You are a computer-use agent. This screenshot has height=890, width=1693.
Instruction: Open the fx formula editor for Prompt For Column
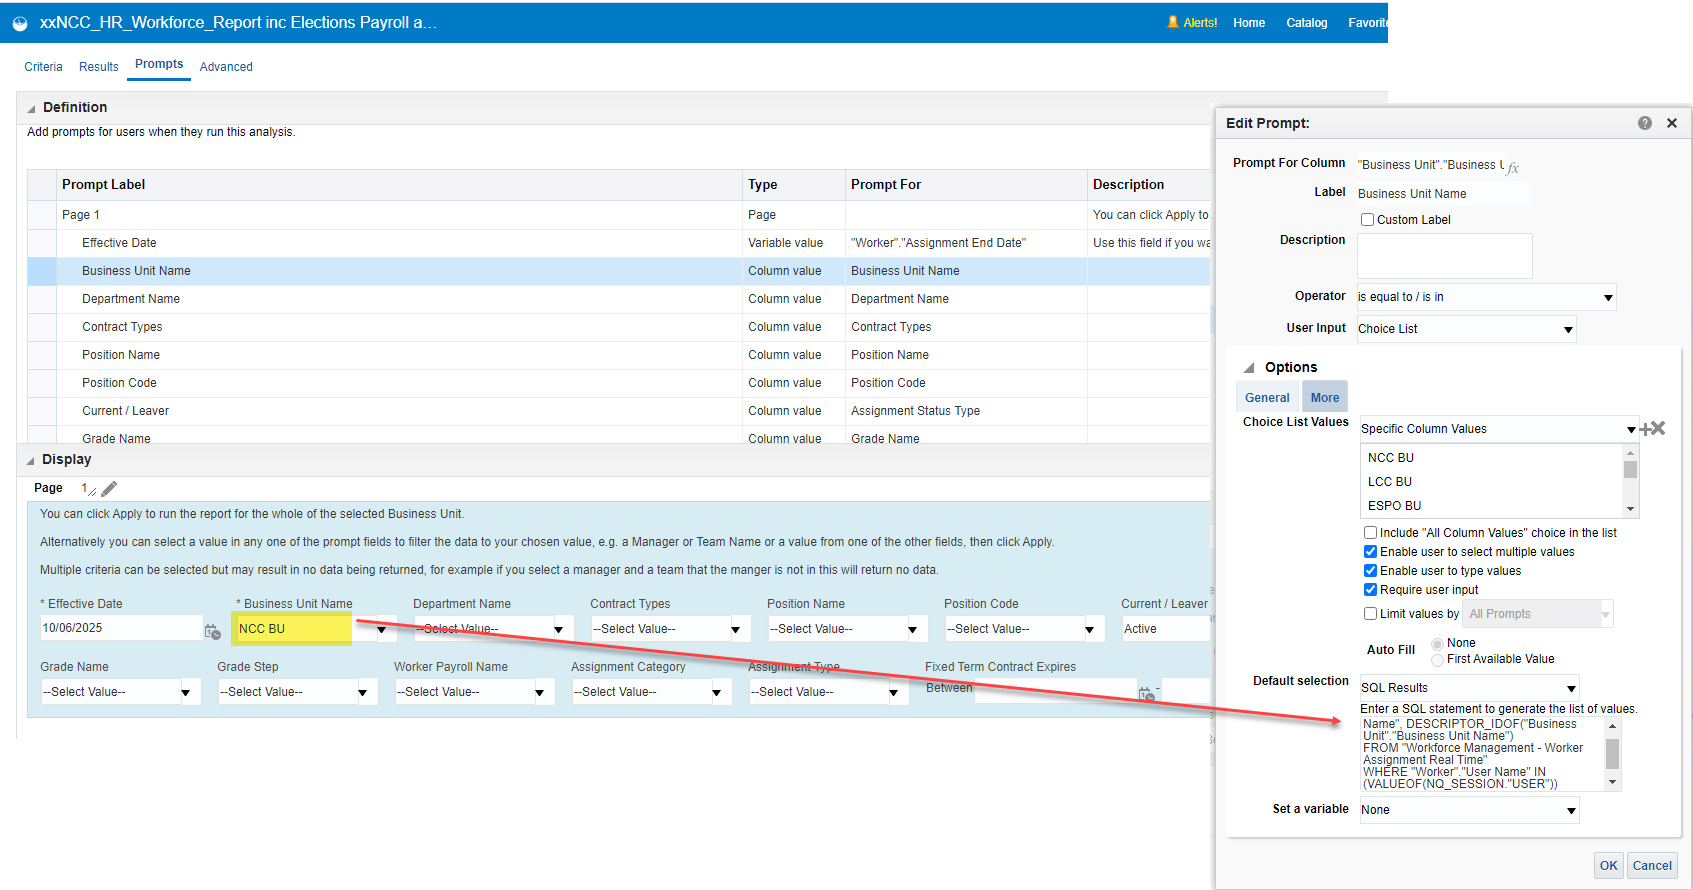click(1513, 168)
